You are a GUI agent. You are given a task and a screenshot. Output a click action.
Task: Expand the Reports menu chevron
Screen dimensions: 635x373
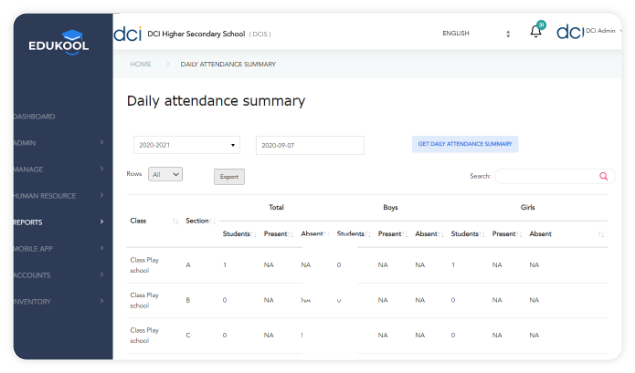(102, 222)
